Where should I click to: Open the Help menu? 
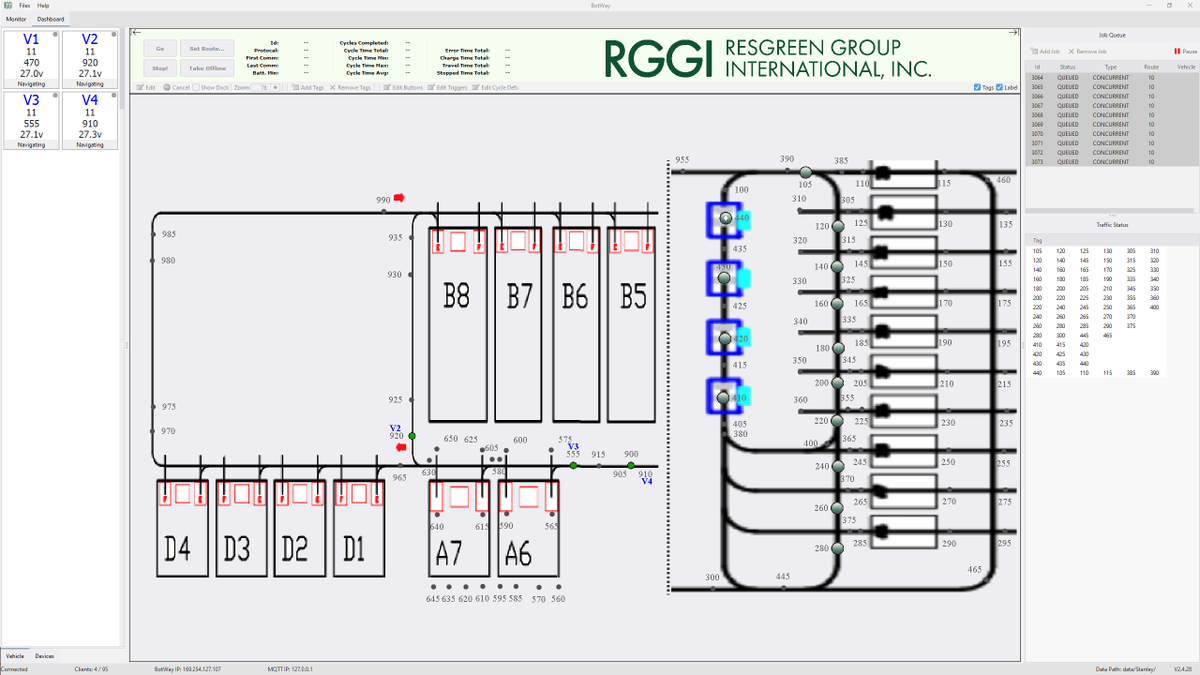point(43,5)
